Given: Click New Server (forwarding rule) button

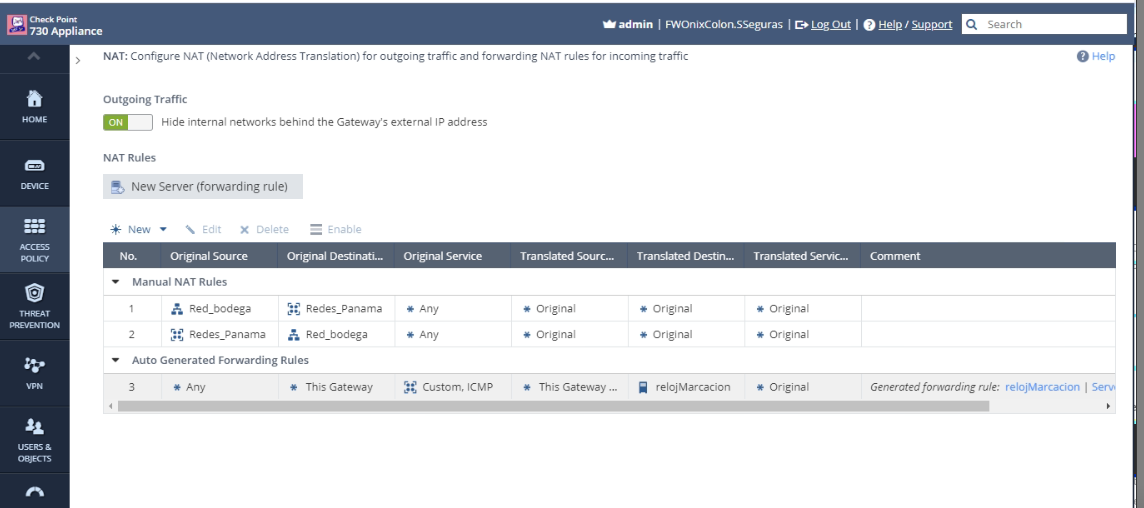Looking at the screenshot, I should click(203, 186).
